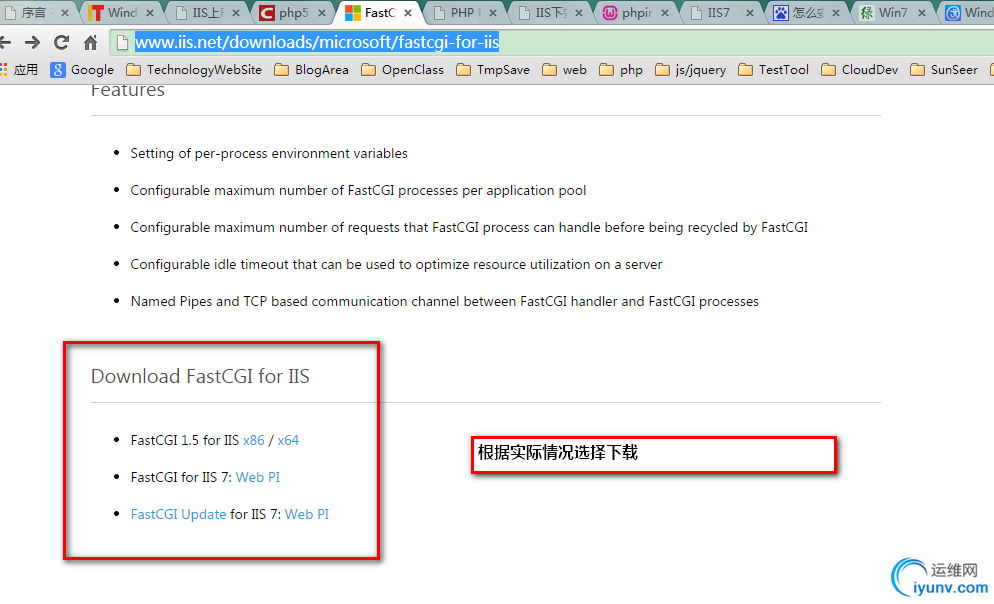Close the PHP tab
994x604 pixels.
click(x=493, y=13)
